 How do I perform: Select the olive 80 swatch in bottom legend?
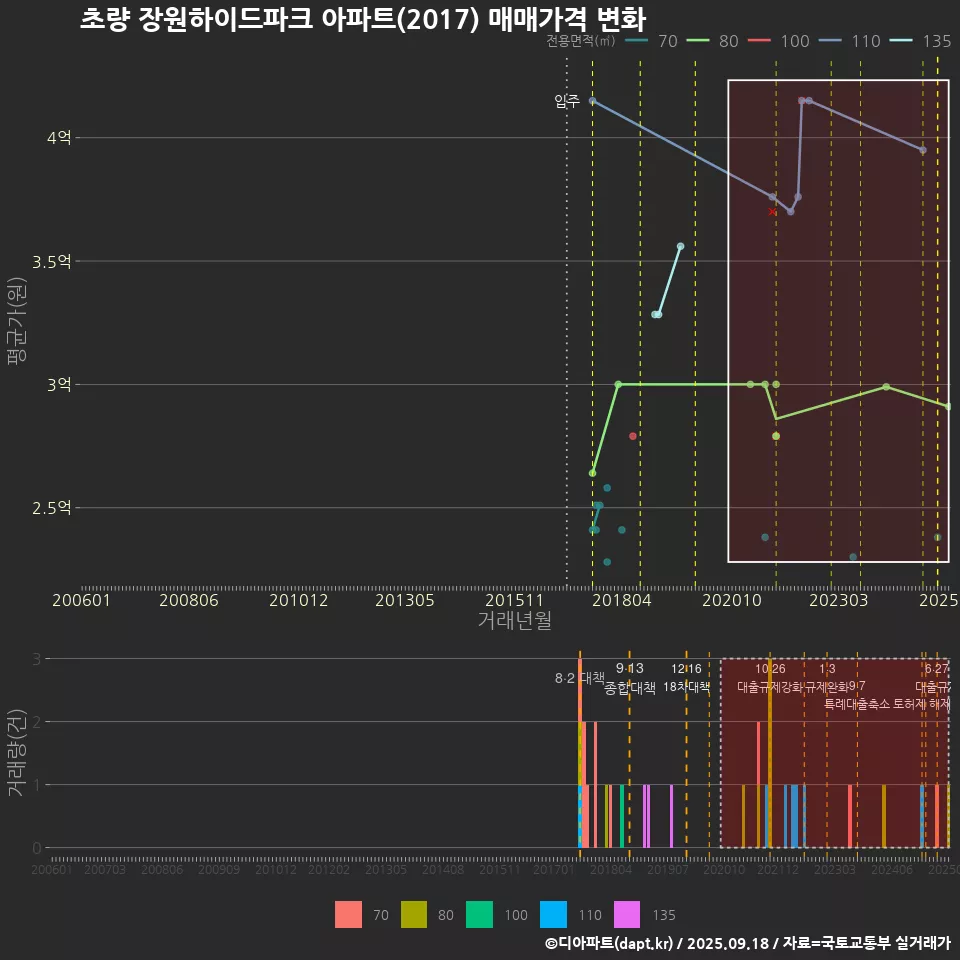click(x=414, y=914)
